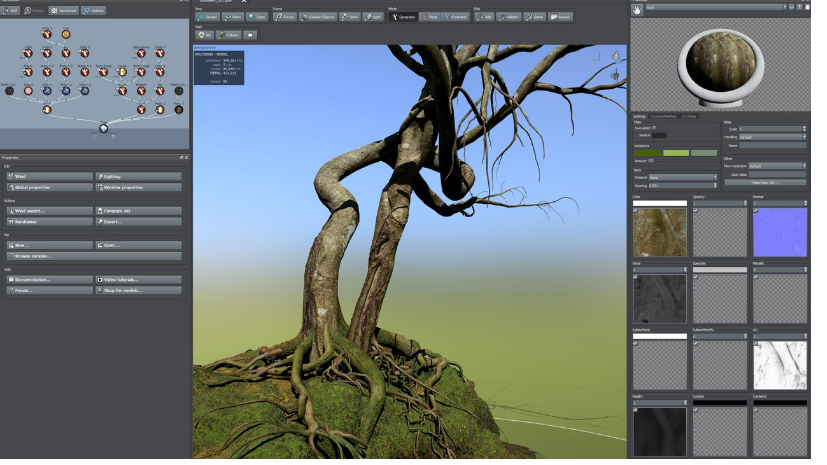Click the Light scene button
Viewport: 827px width, 465px height.
click(373, 17)
